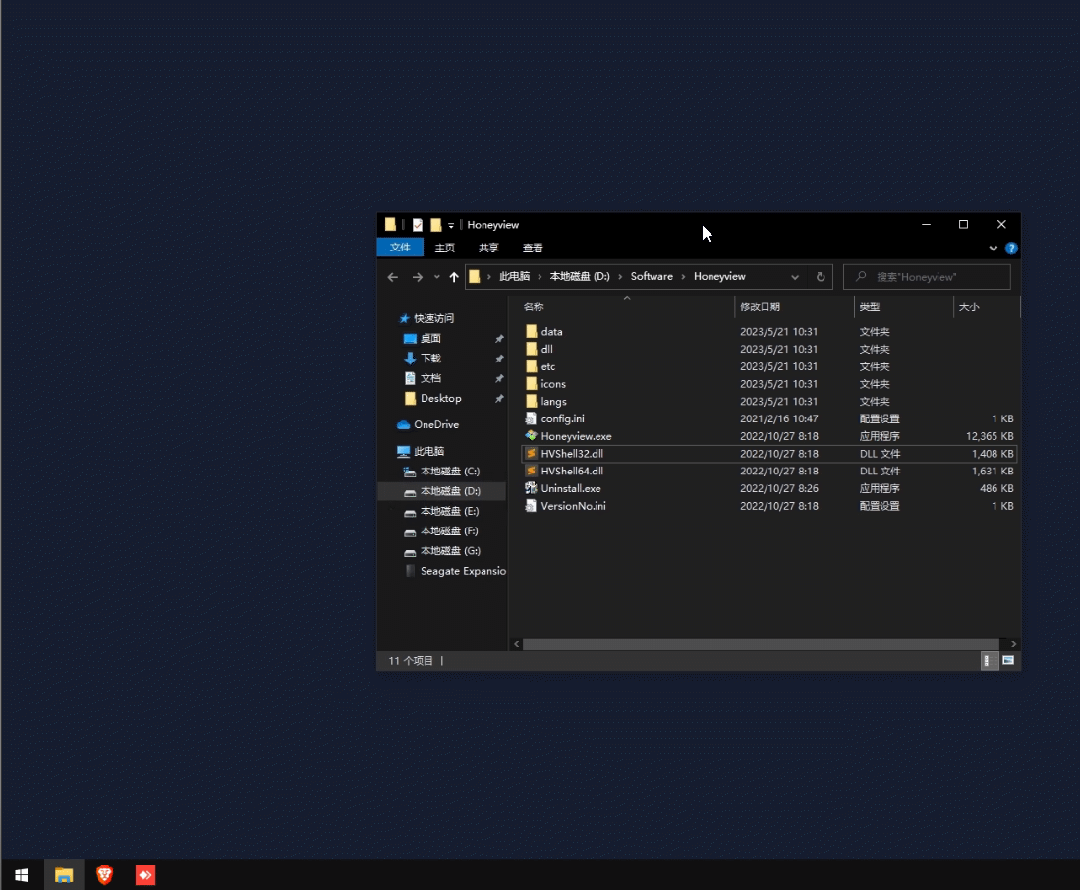1080x890 pixels.
Task: Open 本地磁盘 (C:) drive
Action: tap(450, 471)
